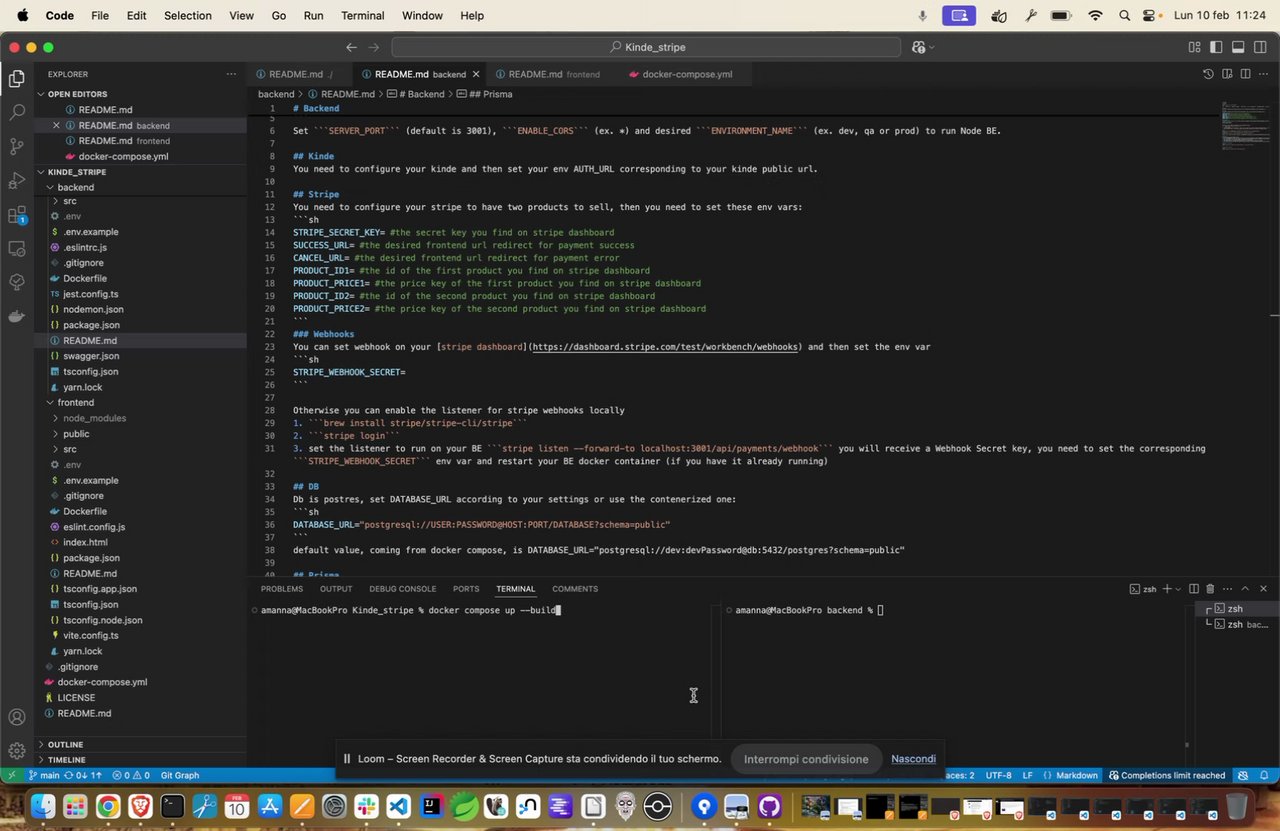Image resolution: width=1280 pixels, height=831 pixels.
Task: Open the Accounts menu in activity bar
Action: click(x=16, y=717)
